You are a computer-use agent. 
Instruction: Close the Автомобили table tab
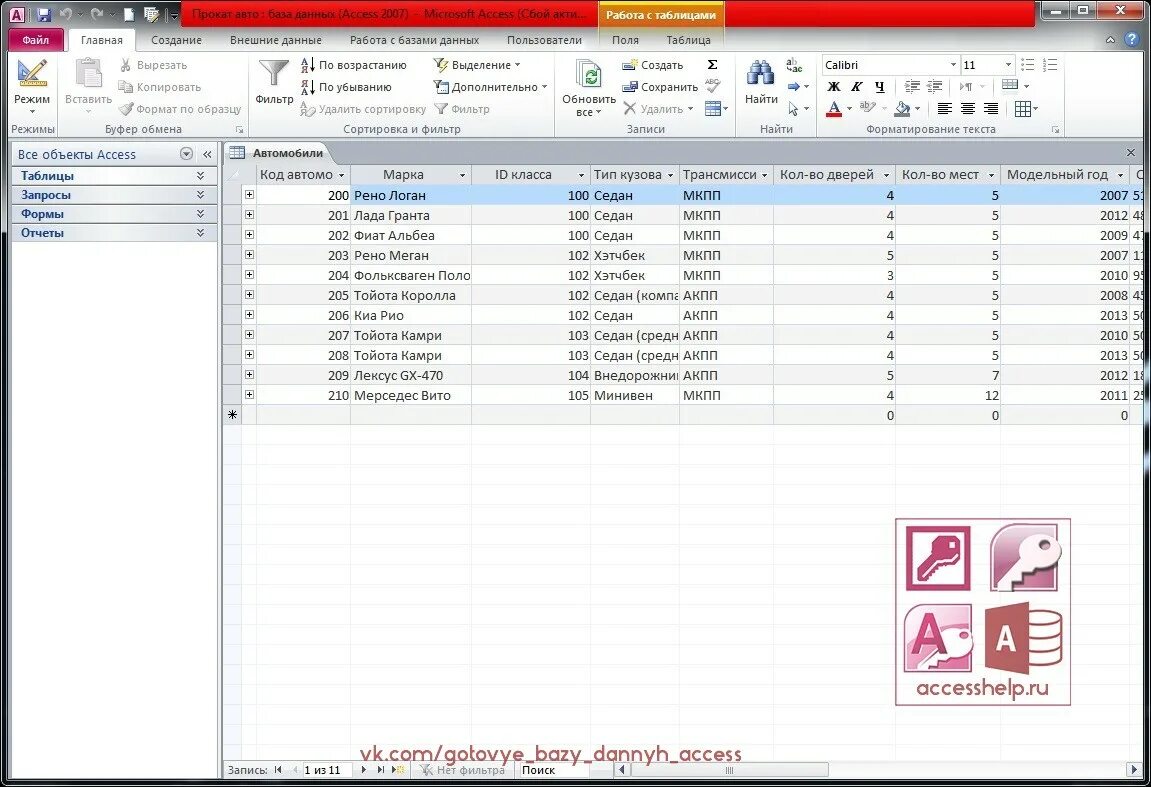tap(1130, 153)
